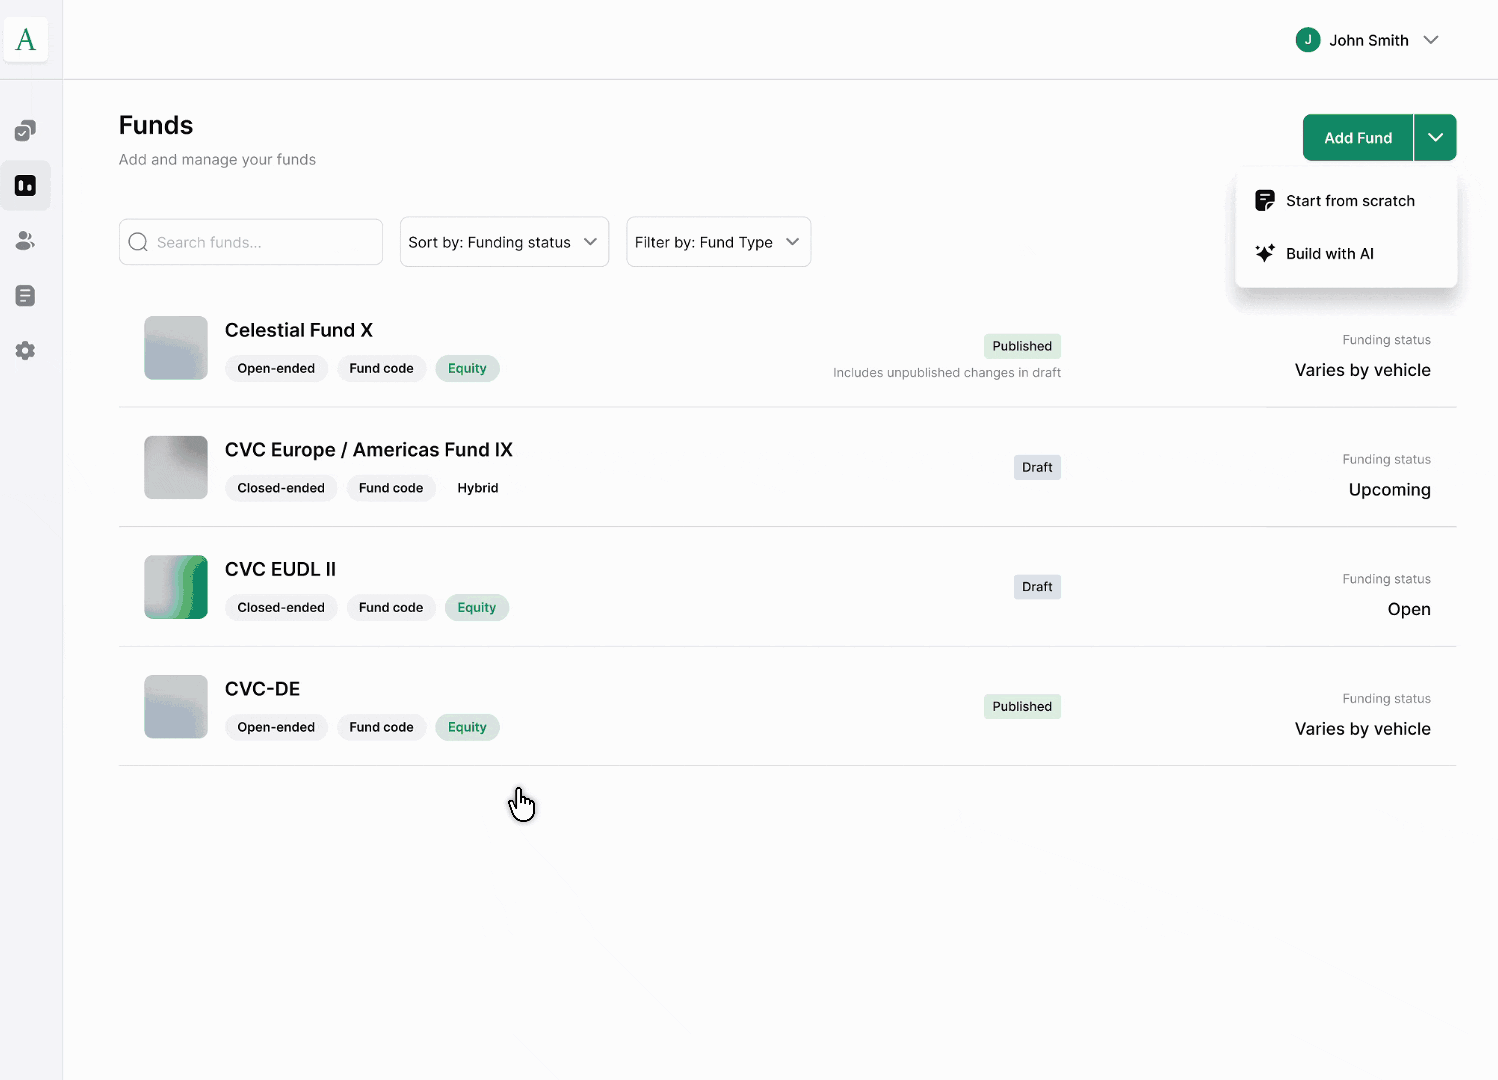Open the Celestial Fund X thumbnail

point(176,348)
